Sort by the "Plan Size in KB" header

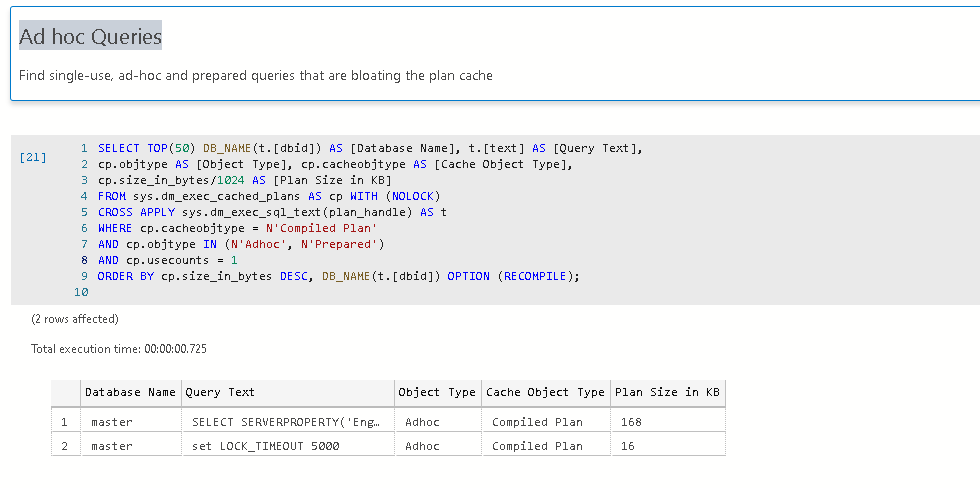[669, 392]
